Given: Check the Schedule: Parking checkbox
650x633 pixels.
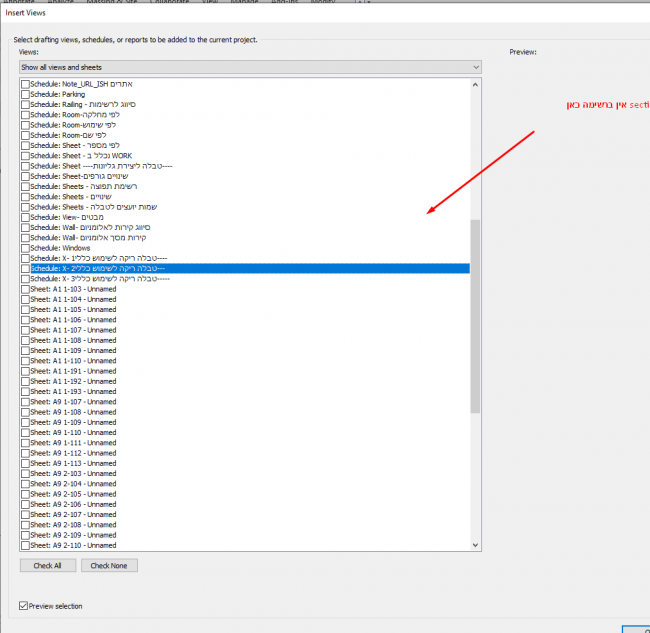Looking at the screenshot, I should tap(25, 95).
